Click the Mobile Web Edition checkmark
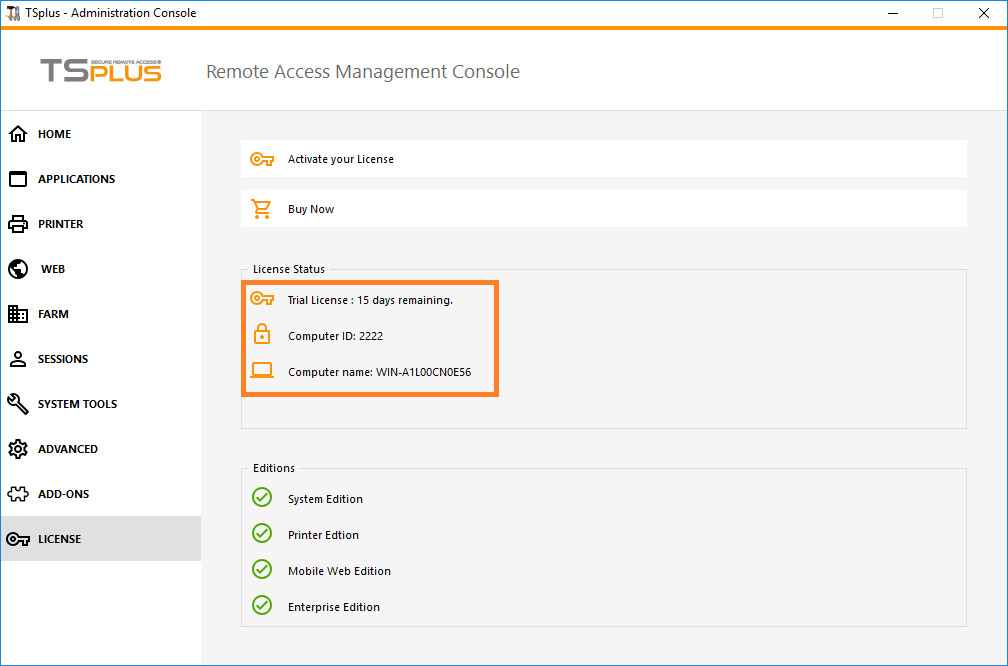 (x=262, y=569)
